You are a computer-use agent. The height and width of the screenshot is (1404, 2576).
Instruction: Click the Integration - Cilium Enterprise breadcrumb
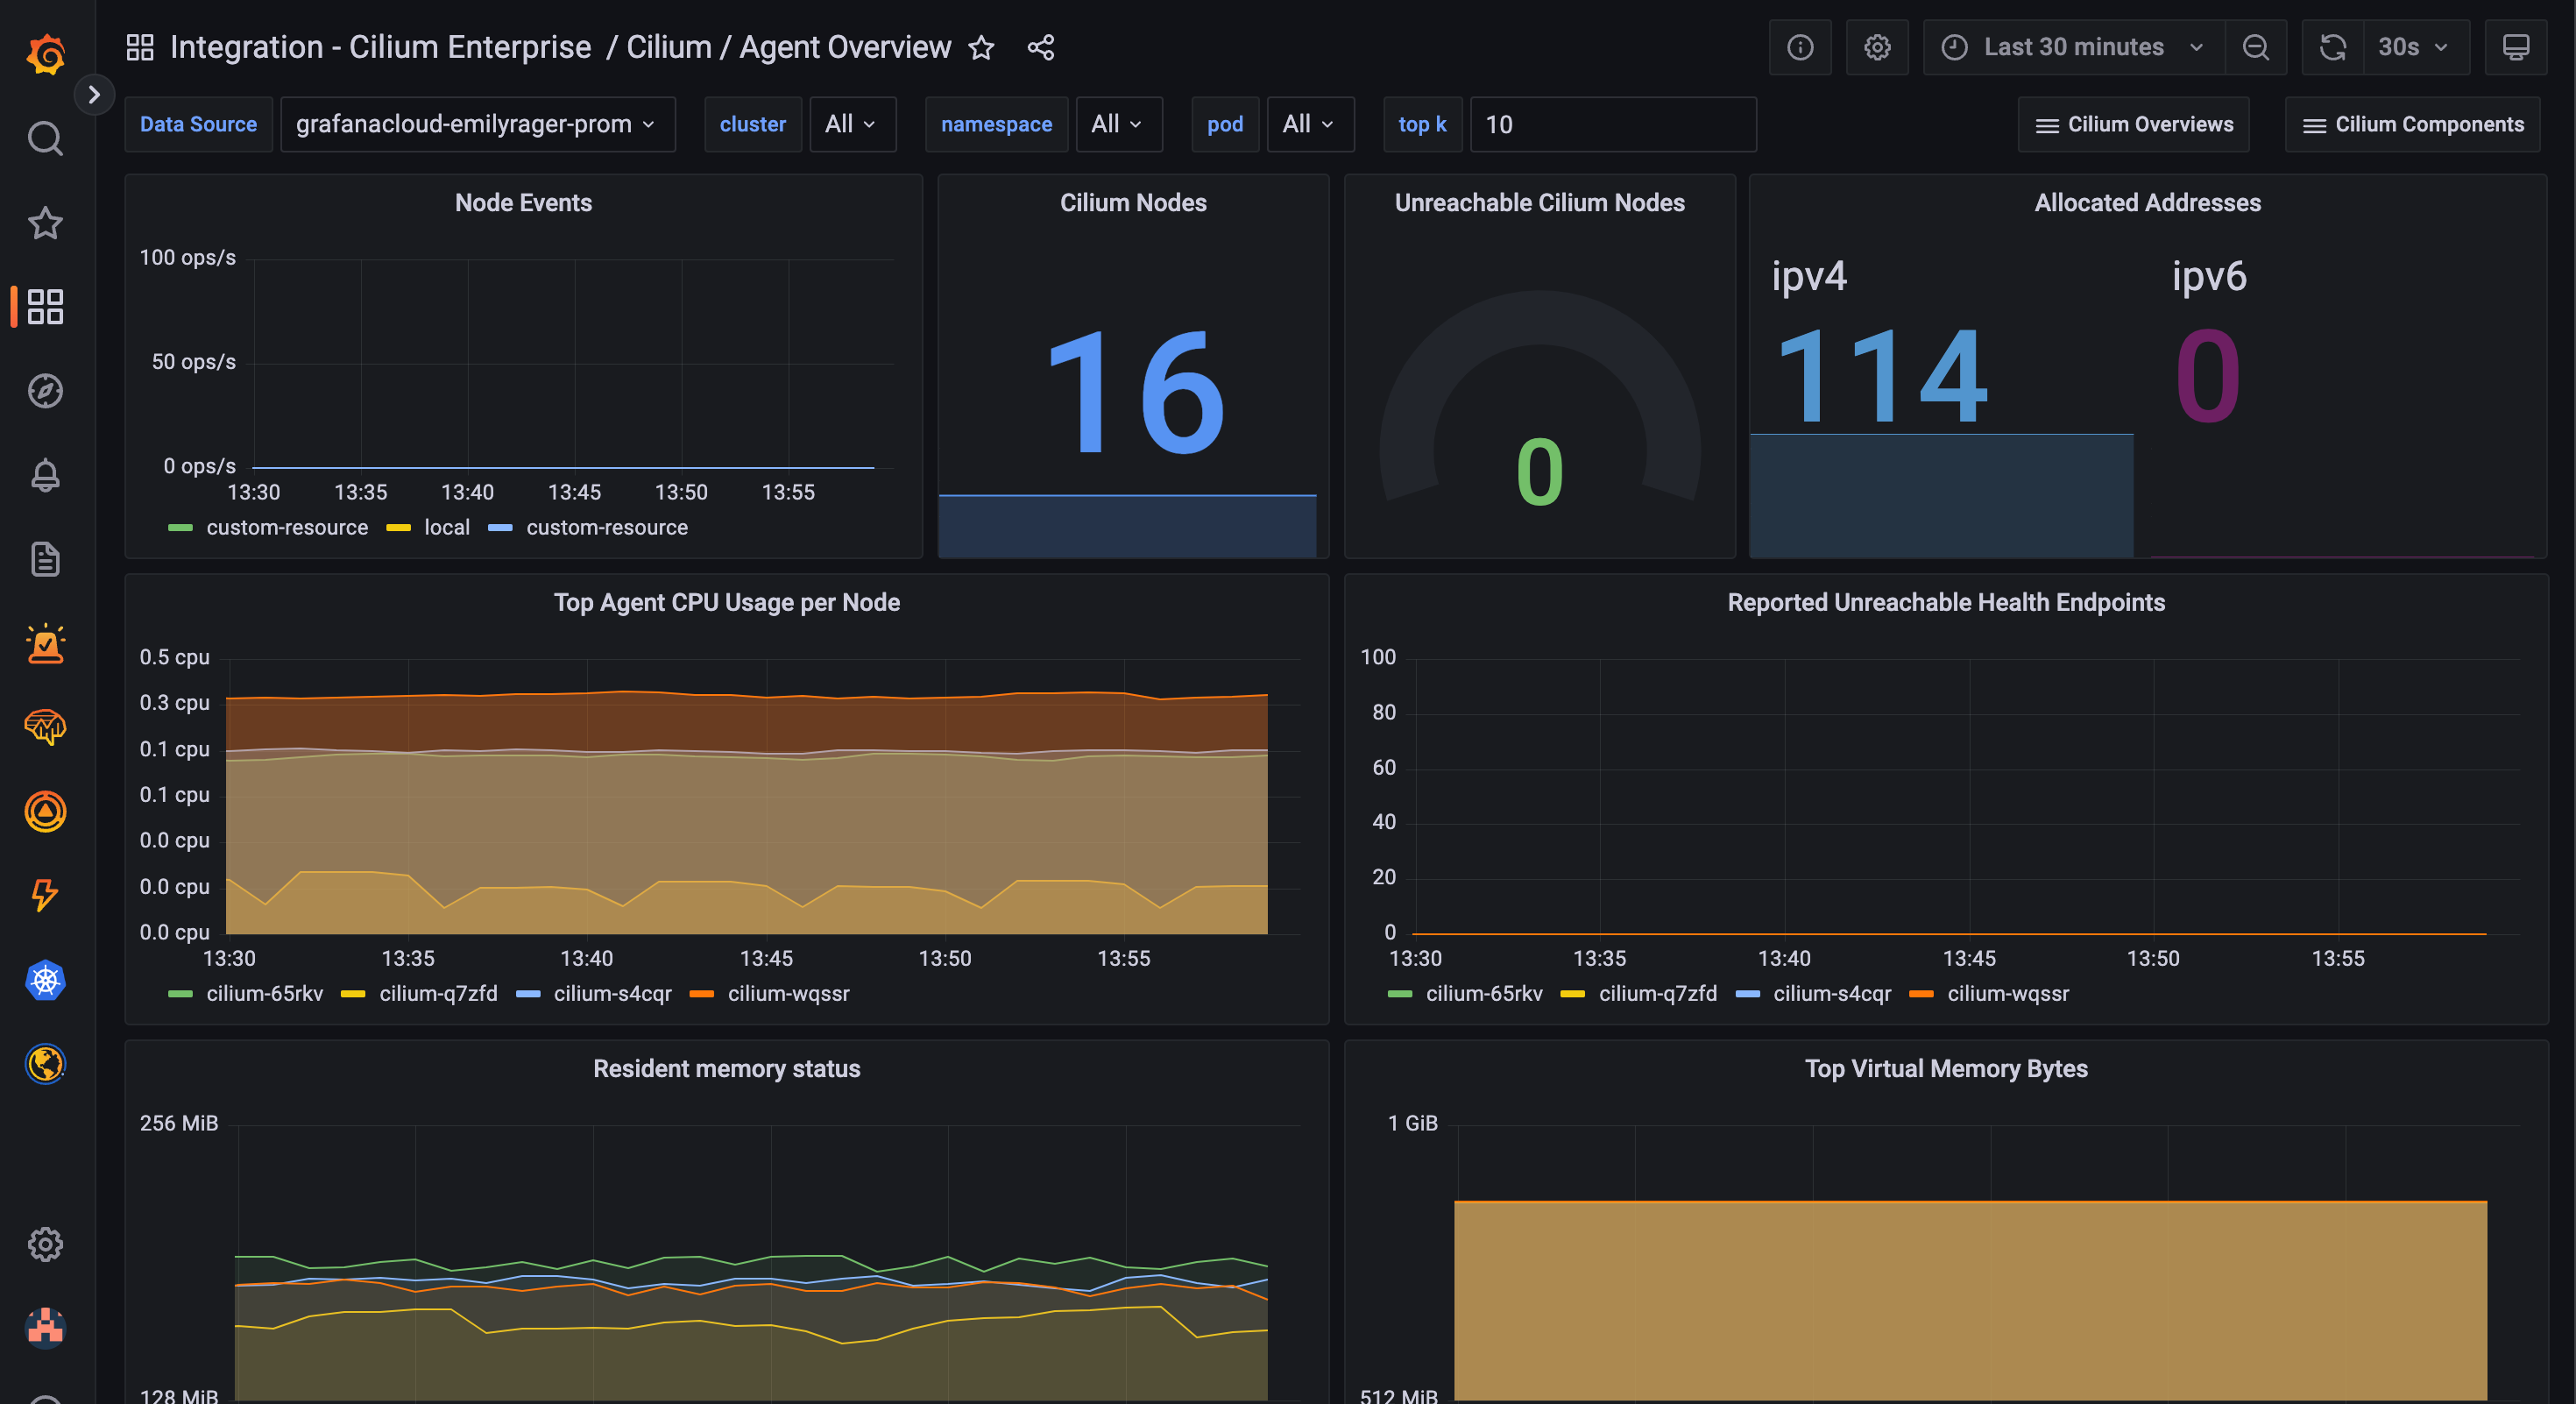pyautogui.click(x=380, y=47)
